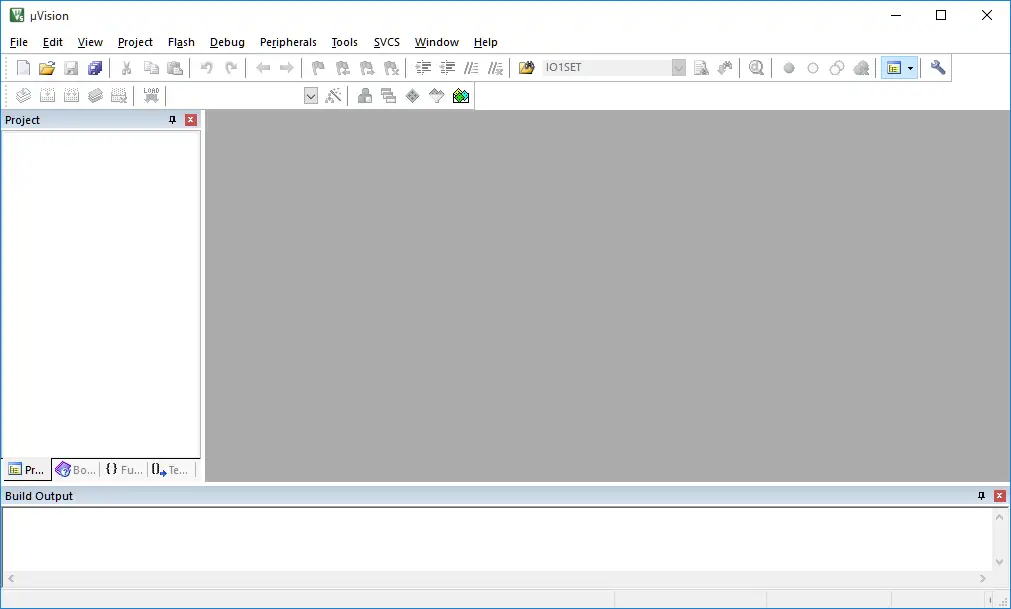Open the SVCS menu
Screen dimensions: 1011x609
coord(387,42)
